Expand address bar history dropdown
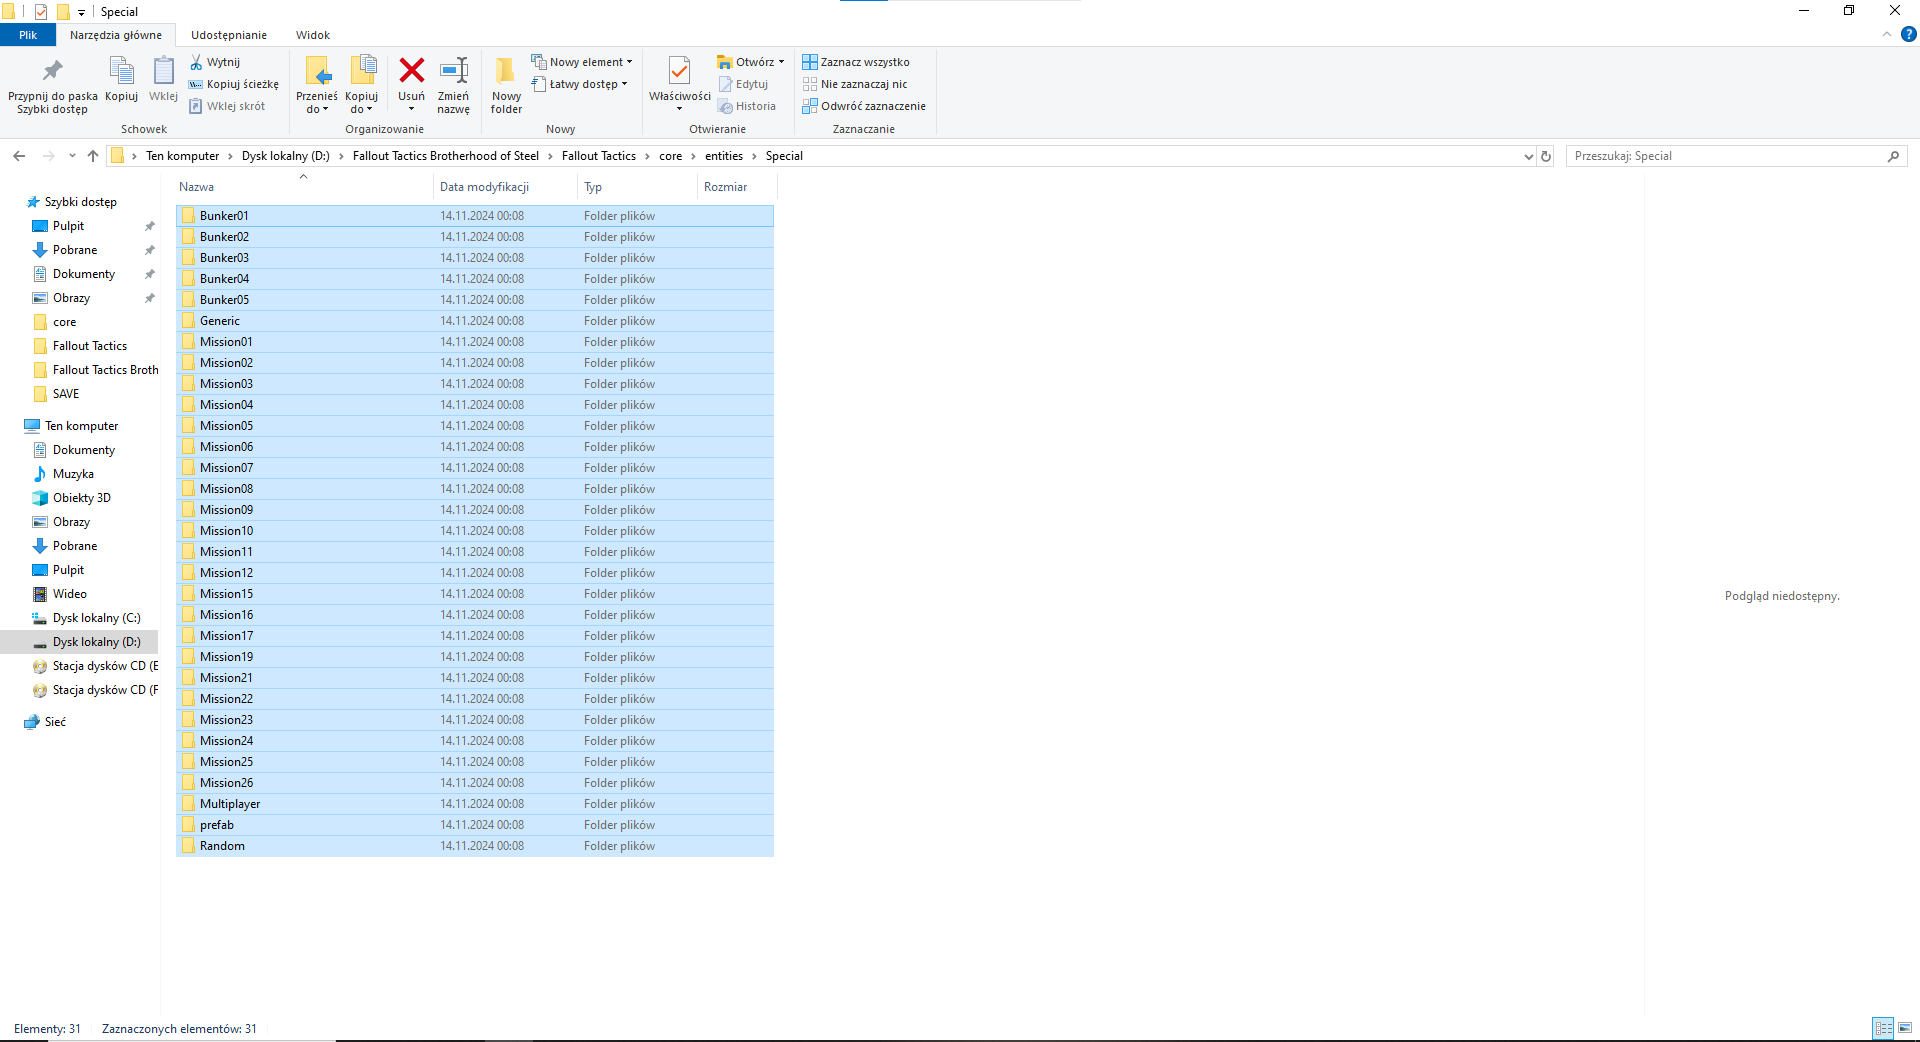This screenshot has width=1920, height=1042. click(1528, 156)
